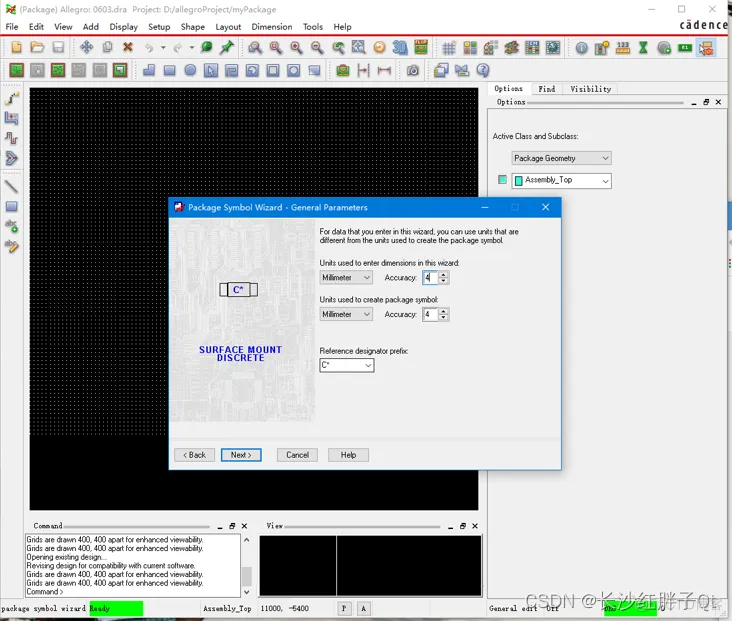
Task: Toggle the P button in status bar
Action: [344, 608]
